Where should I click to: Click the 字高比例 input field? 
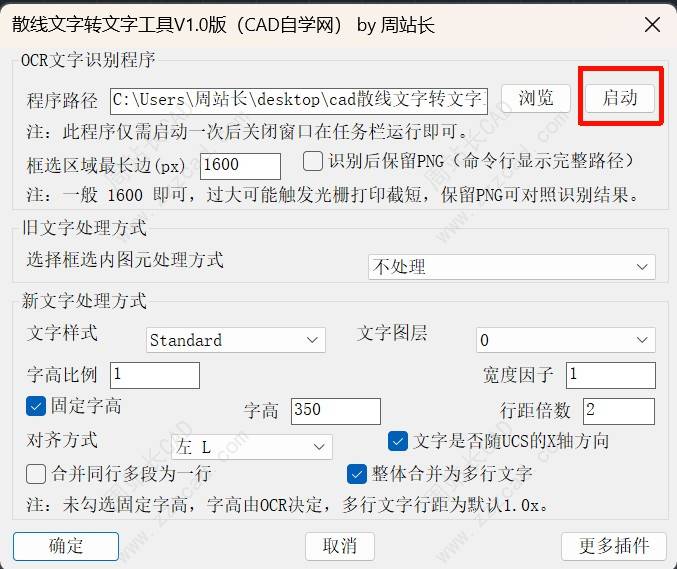point(155,375)
